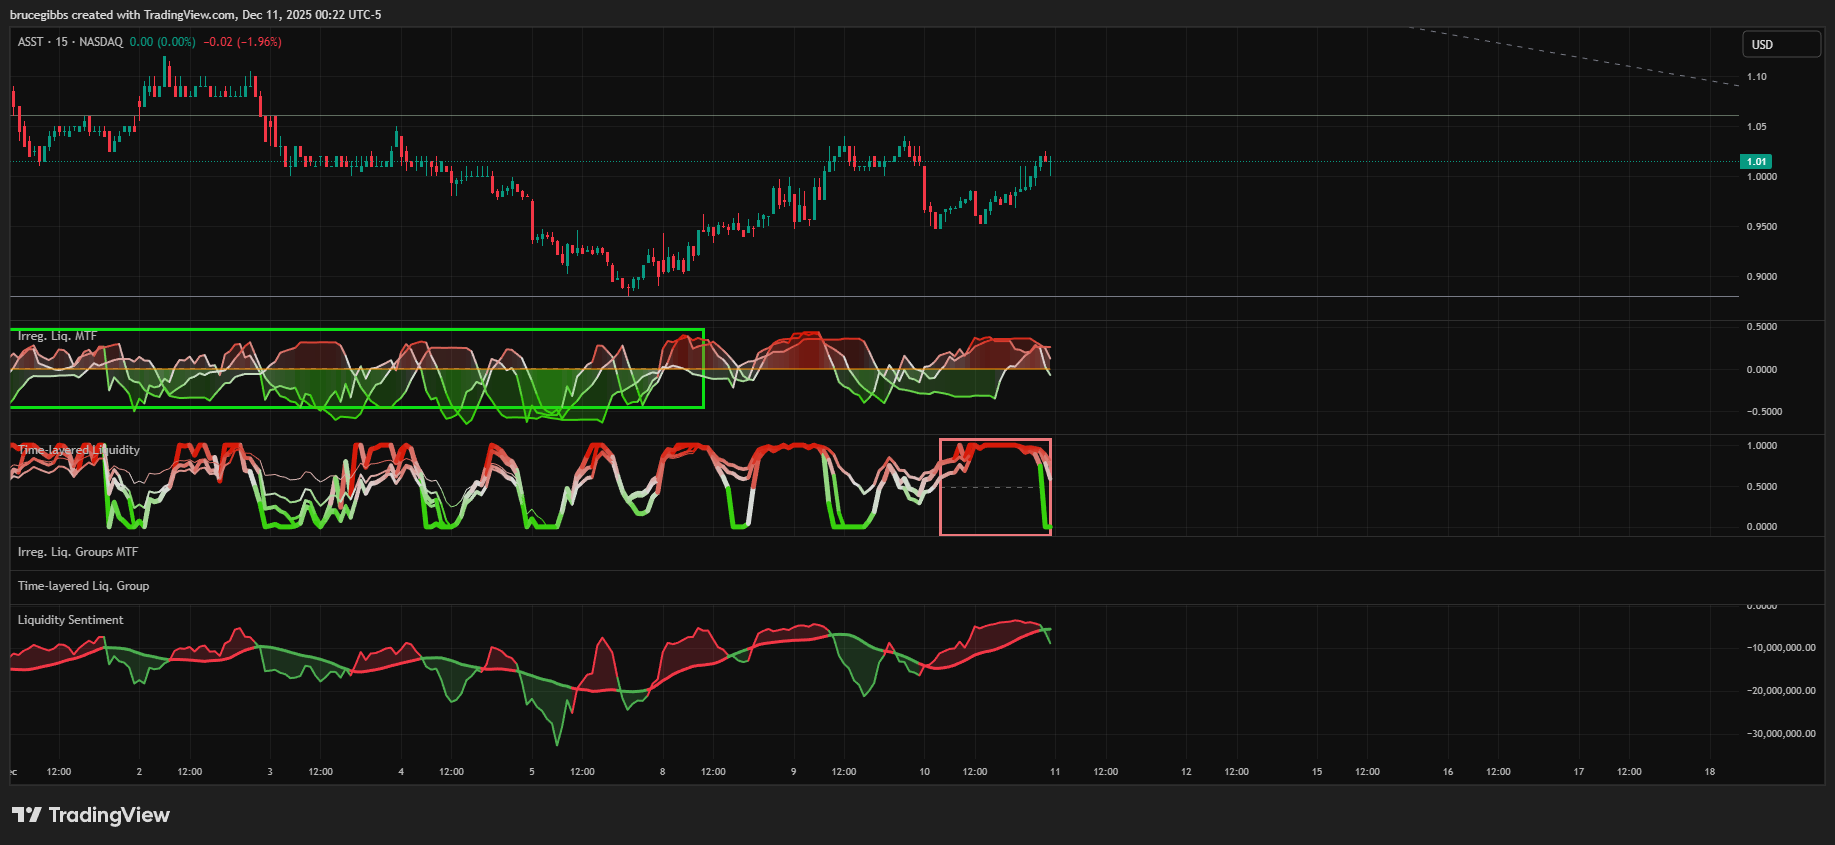Click the TradingView wordmark text
This screenshot has width=1835, height=845.
(x=109, y=815)
